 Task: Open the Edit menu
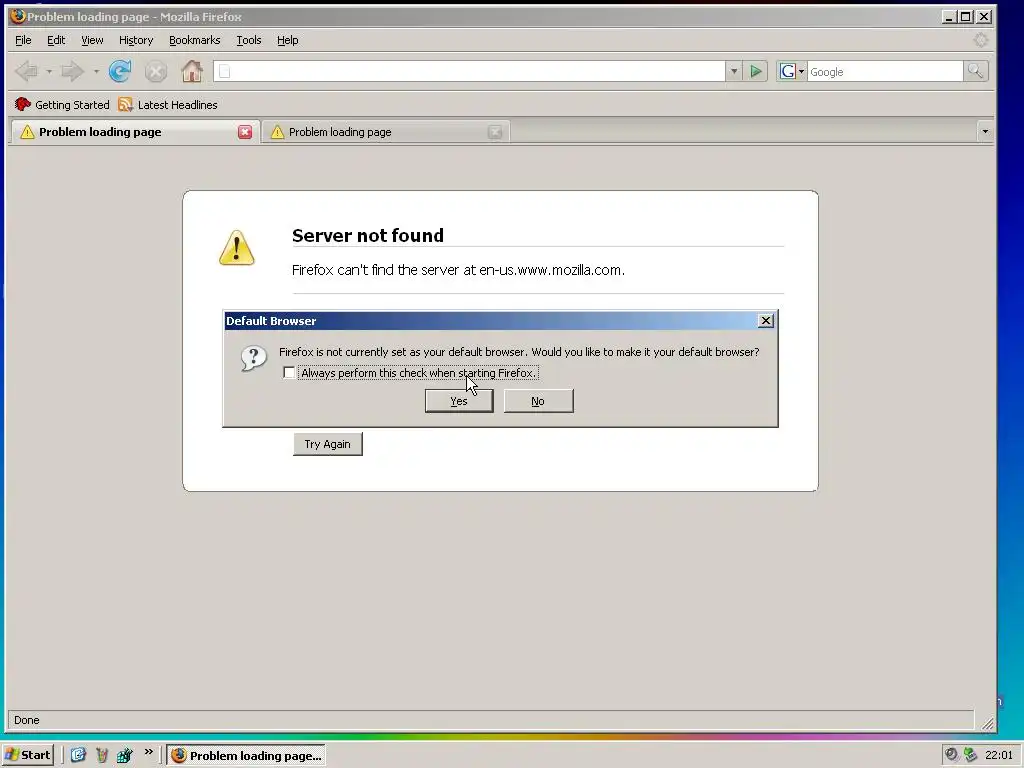click(x=56, y=40)
